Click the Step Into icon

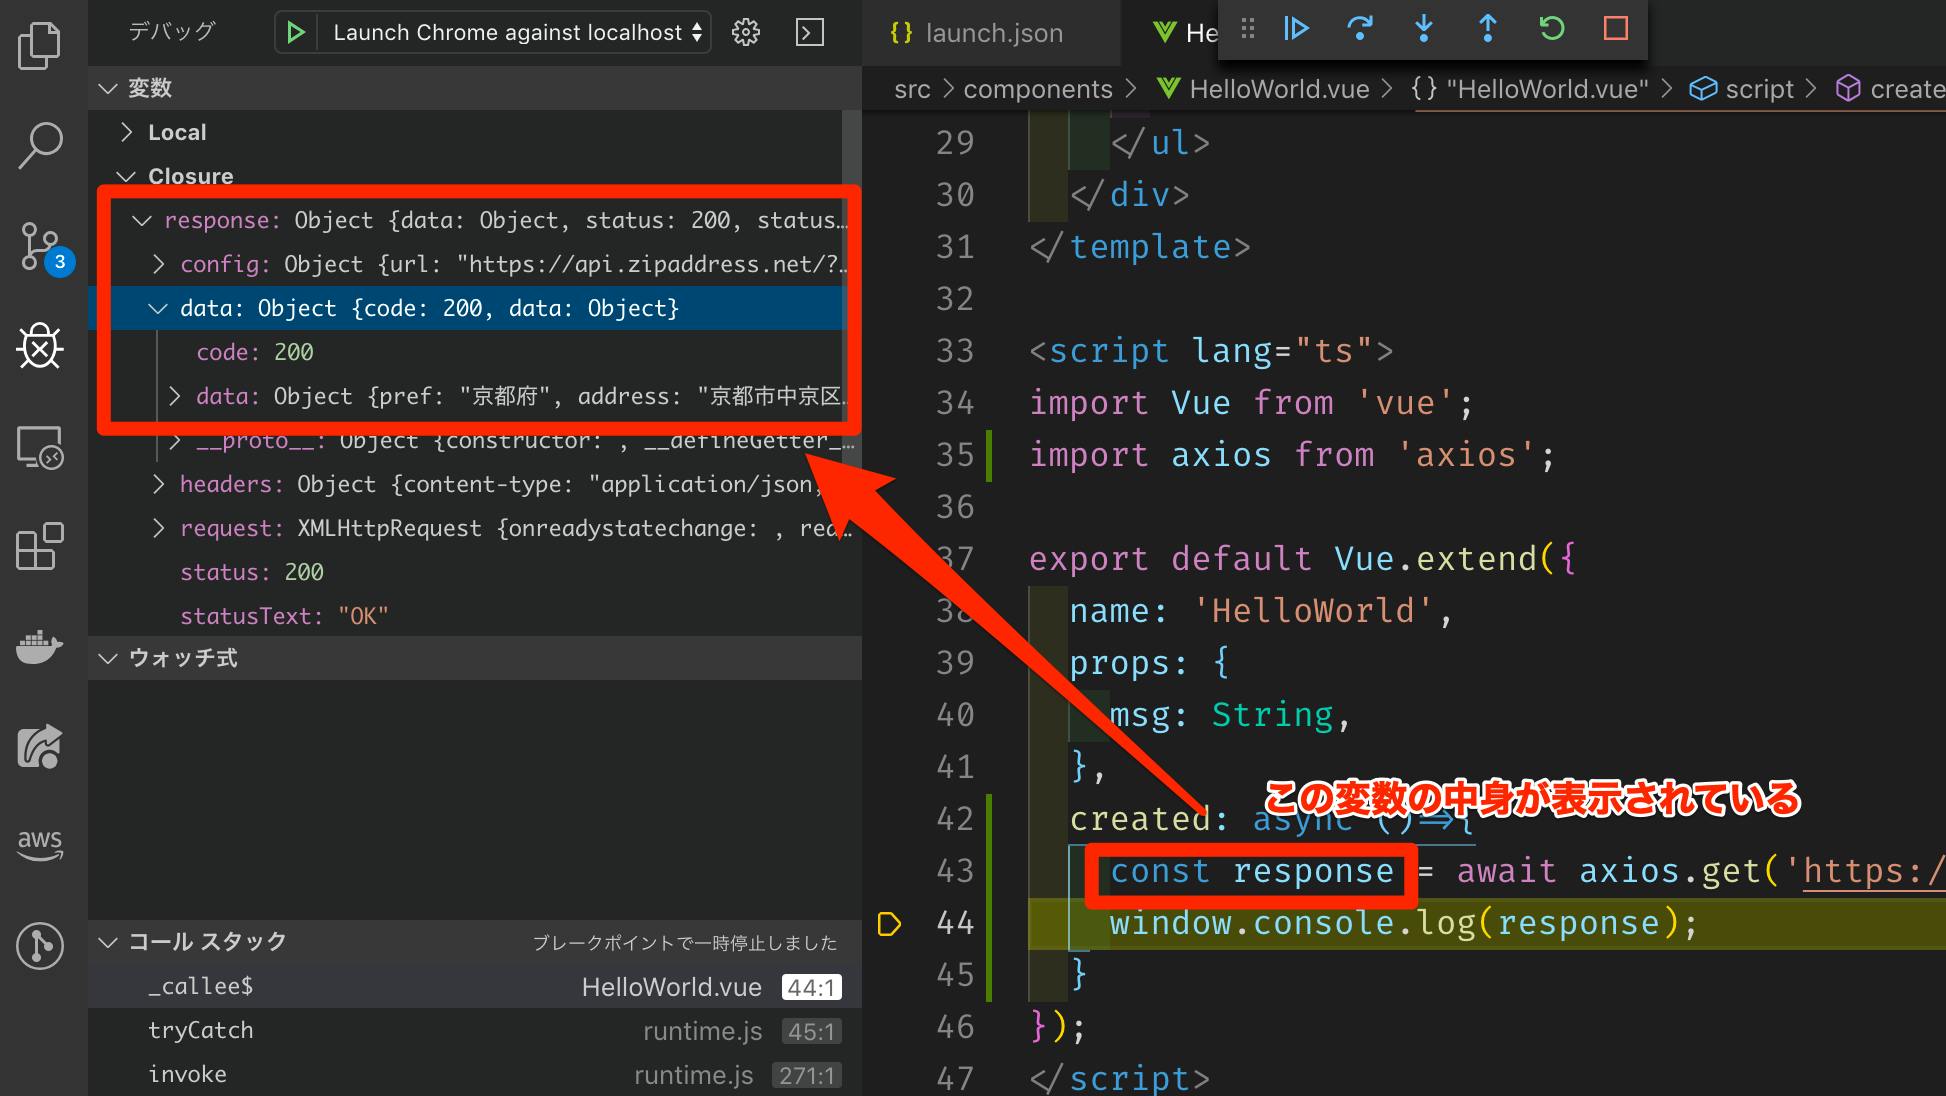(x=1424, y=29)
